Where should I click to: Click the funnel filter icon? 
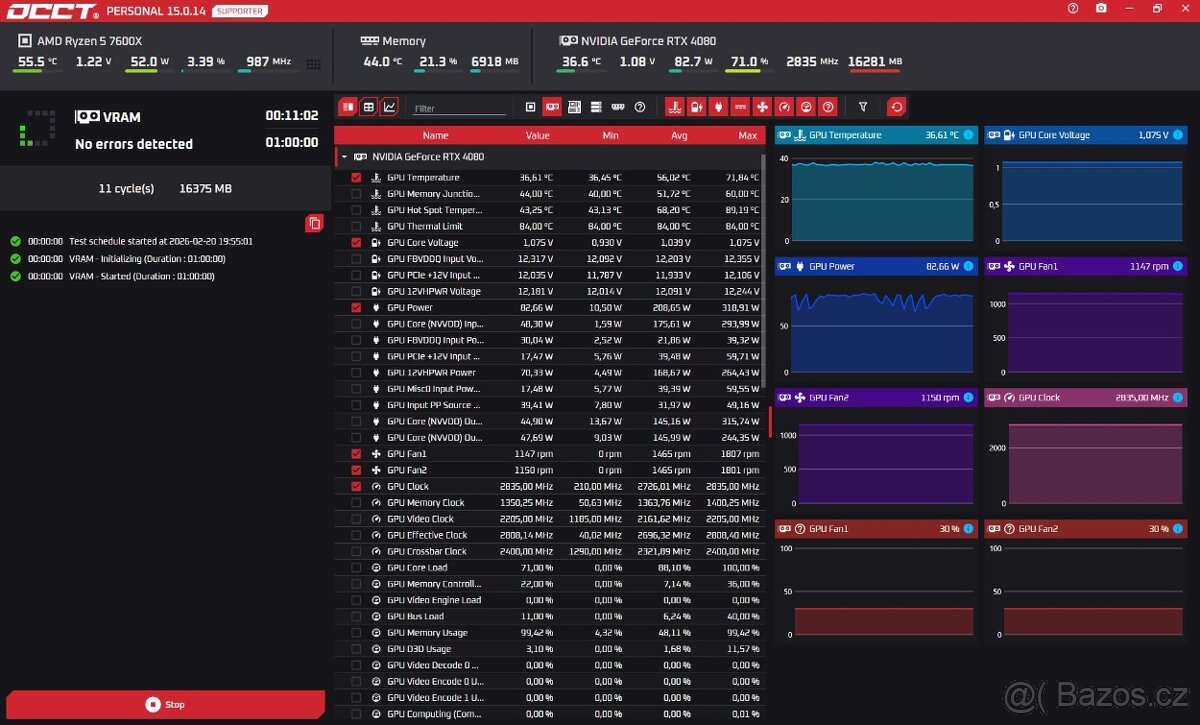coord(863,107)
